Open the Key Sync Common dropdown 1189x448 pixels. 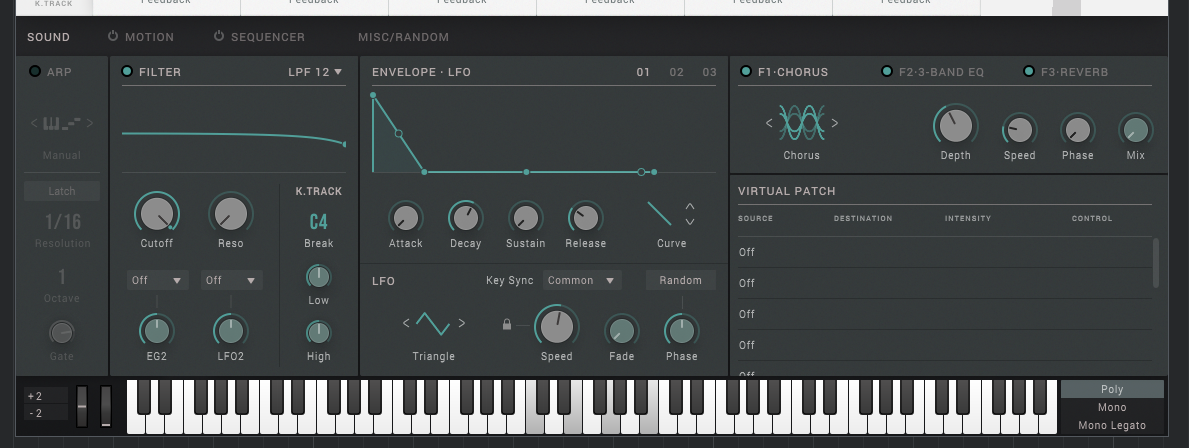coord(582,281)
